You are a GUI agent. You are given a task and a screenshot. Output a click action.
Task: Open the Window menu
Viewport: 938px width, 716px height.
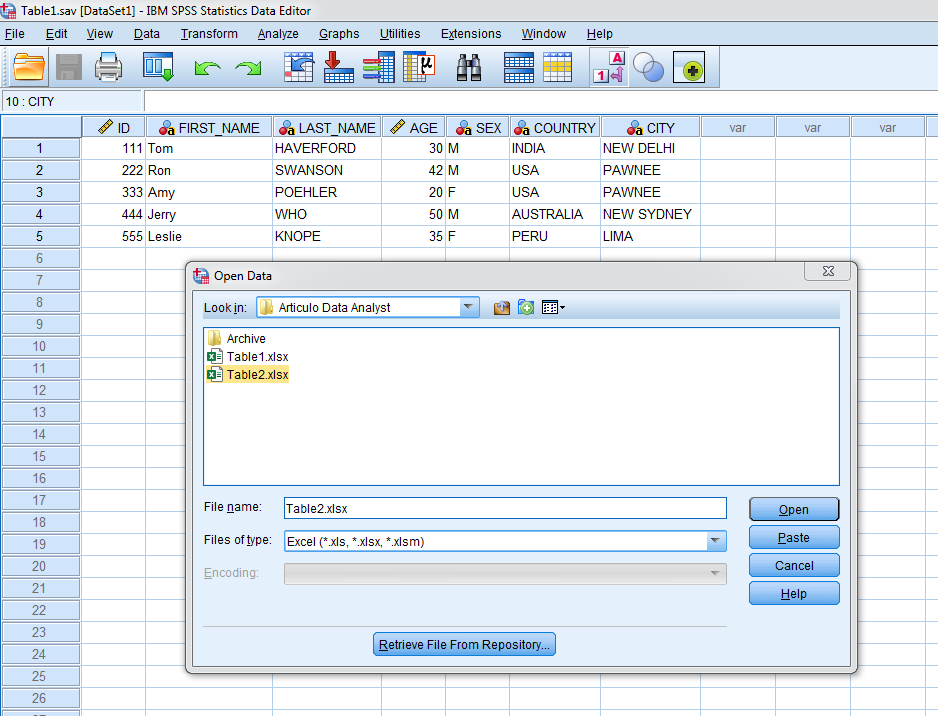[543, 34]
